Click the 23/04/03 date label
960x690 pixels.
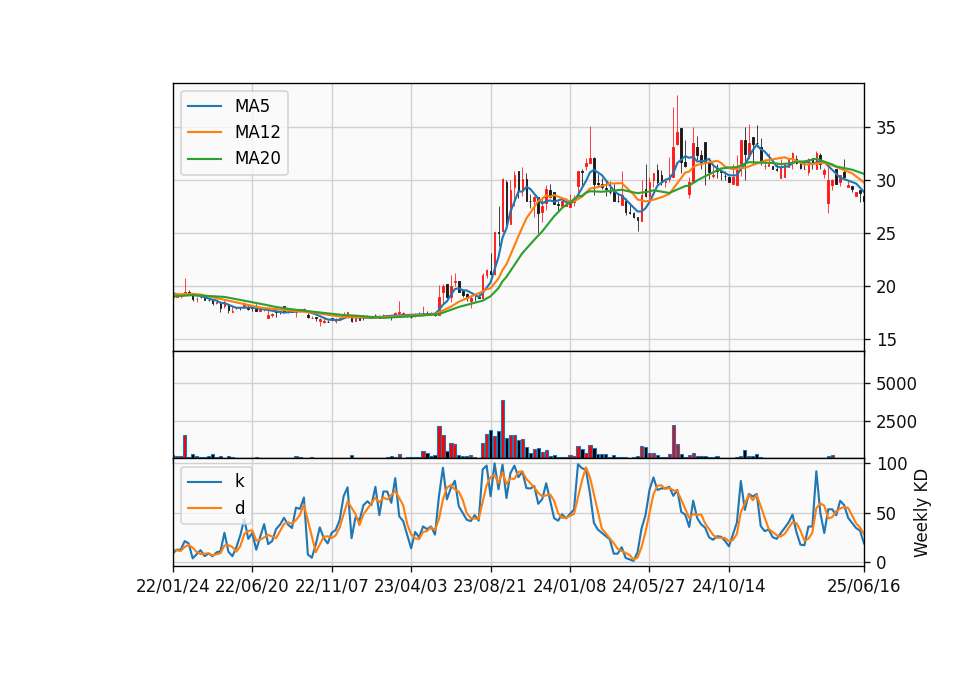coord(411,586)
